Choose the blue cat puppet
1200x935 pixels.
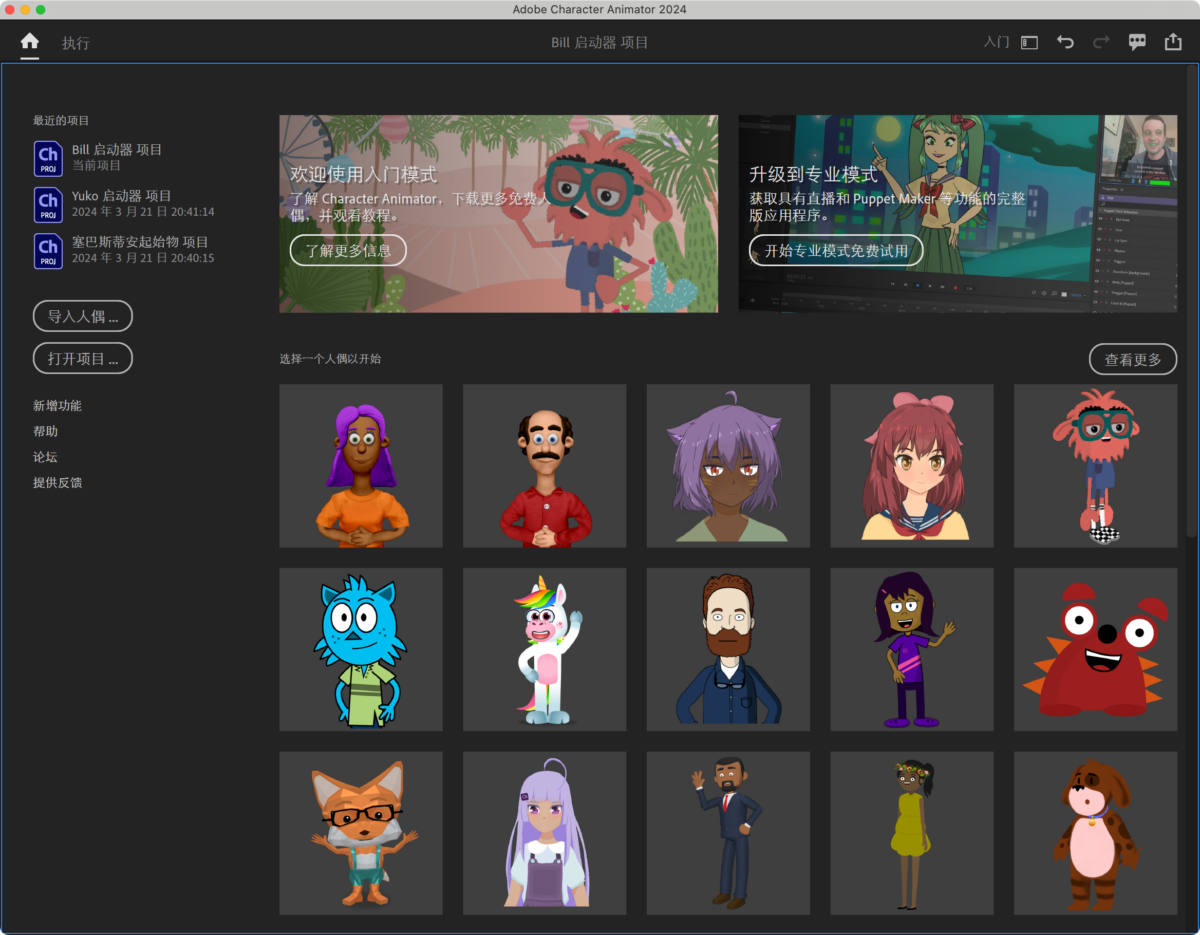tap(361, 650)
